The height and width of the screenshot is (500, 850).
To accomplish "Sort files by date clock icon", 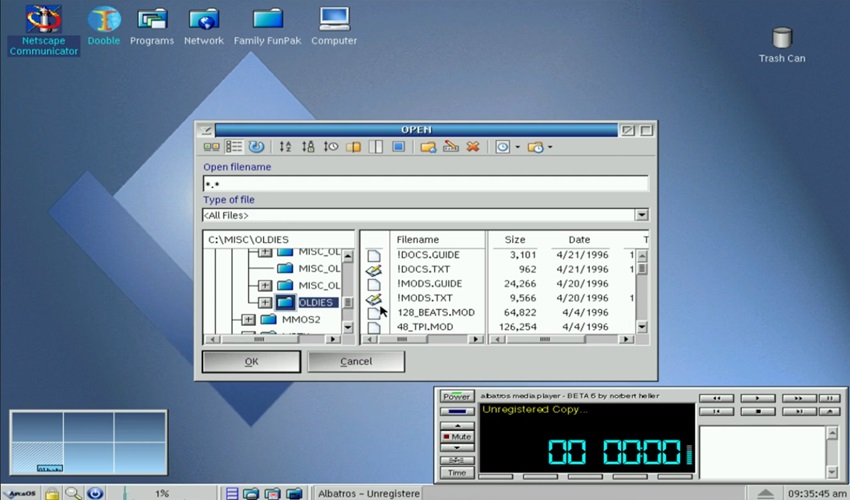I will 331,146.
